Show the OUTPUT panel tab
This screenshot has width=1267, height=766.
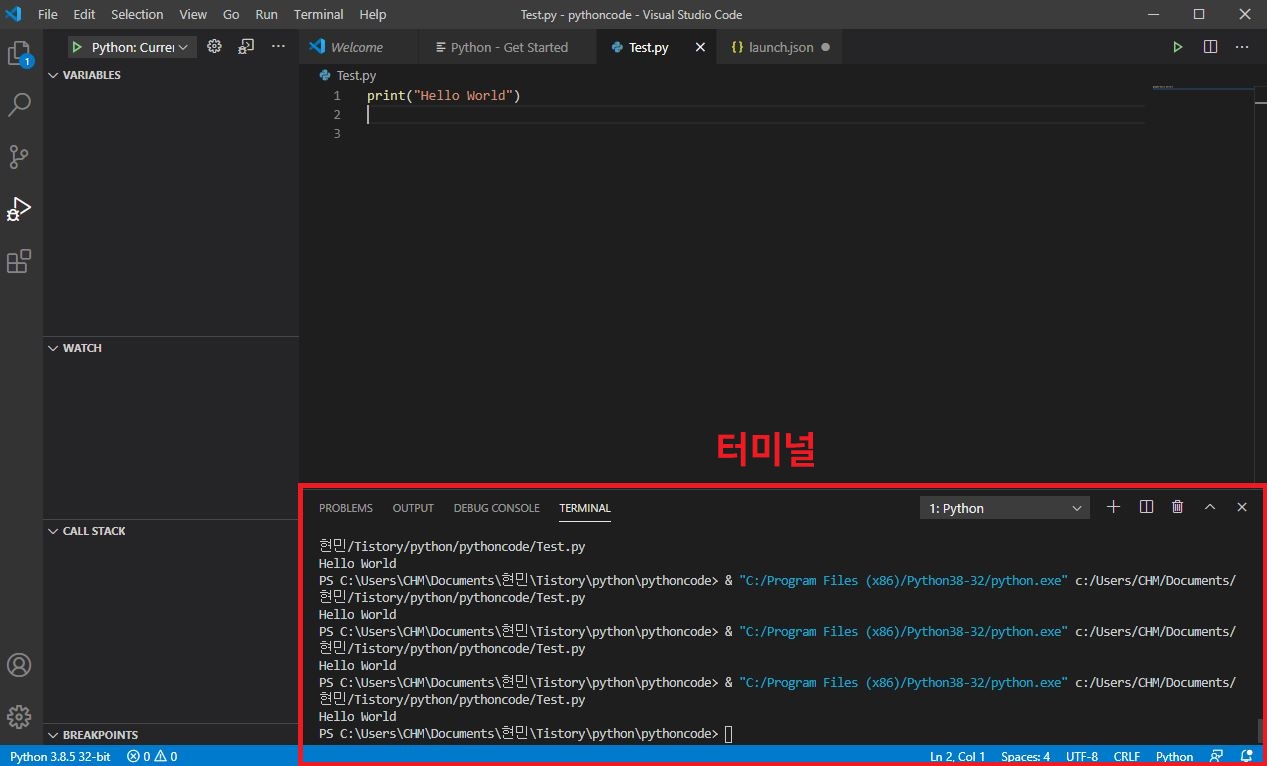click(413, 508)
